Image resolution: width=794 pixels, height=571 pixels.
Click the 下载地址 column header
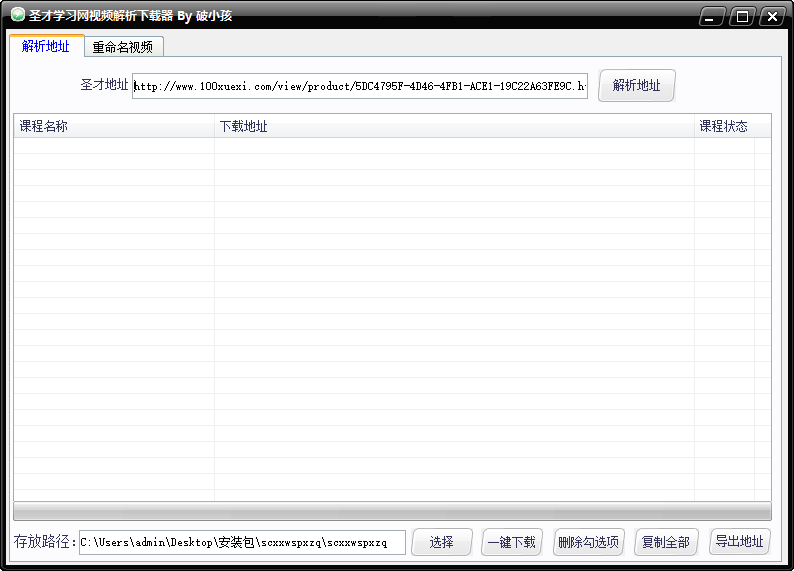coord(453,126)
